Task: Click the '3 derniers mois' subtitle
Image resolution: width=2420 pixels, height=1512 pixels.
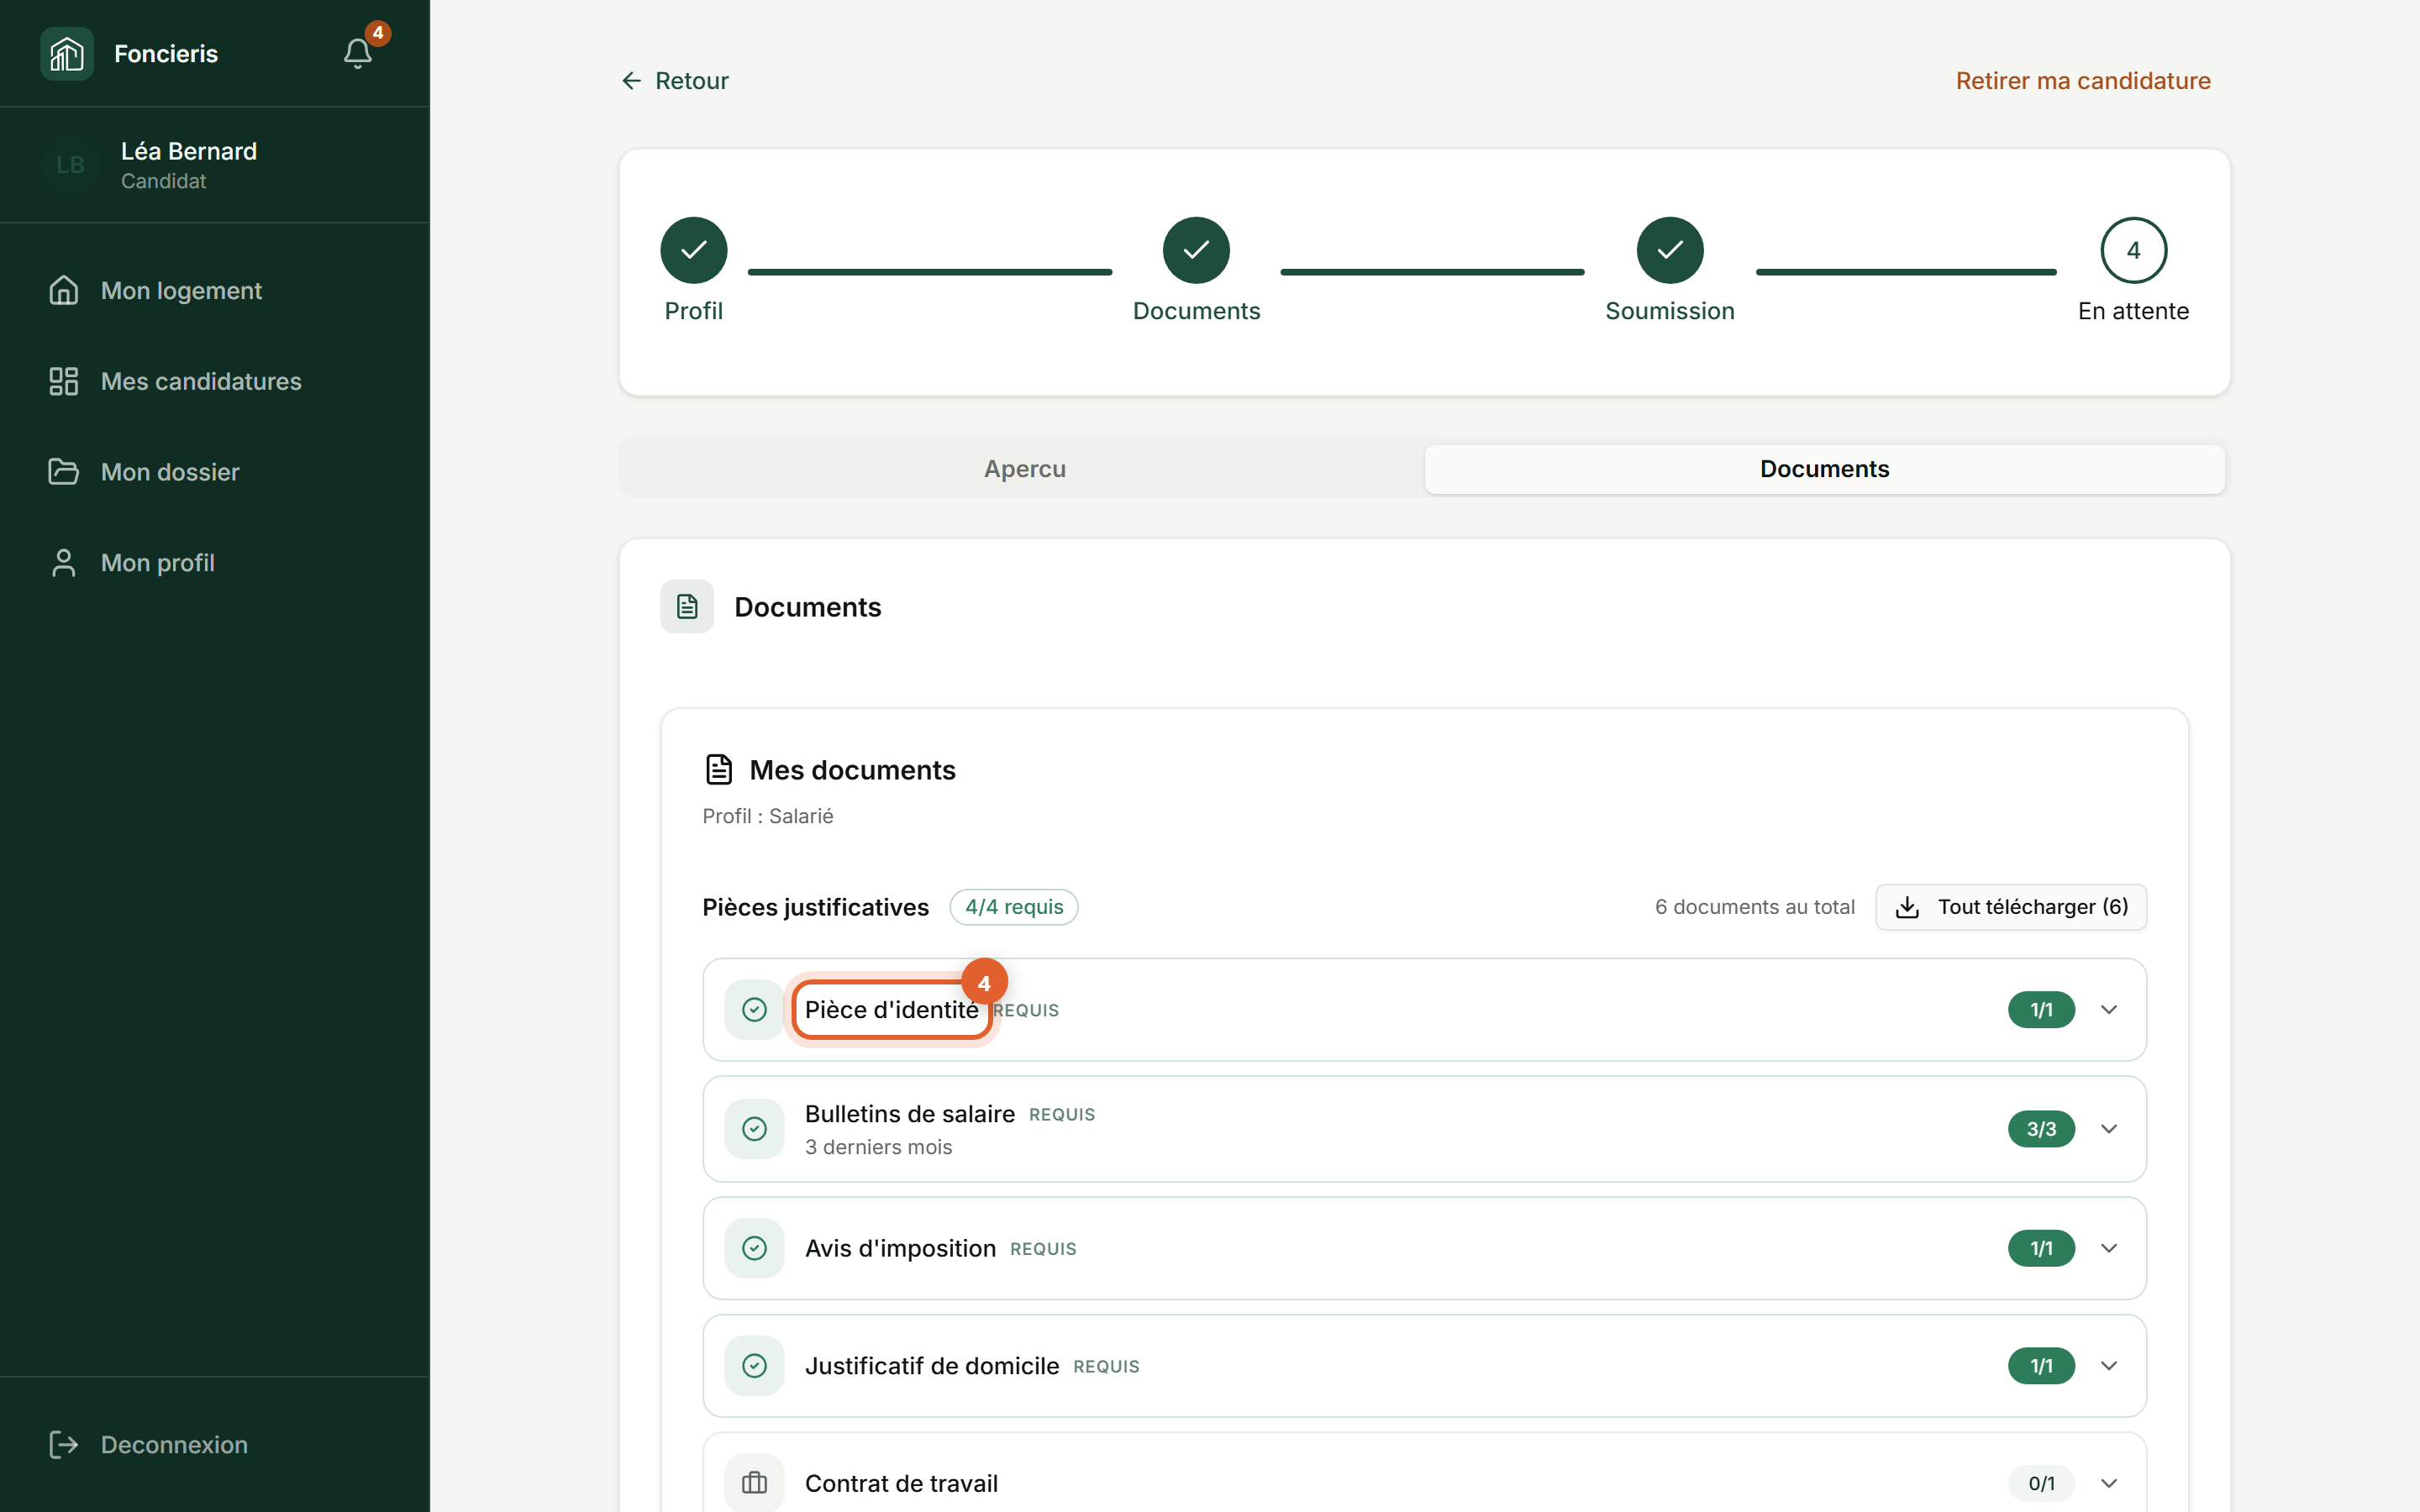Action: pyautogui.click(x=878, y=1147)
